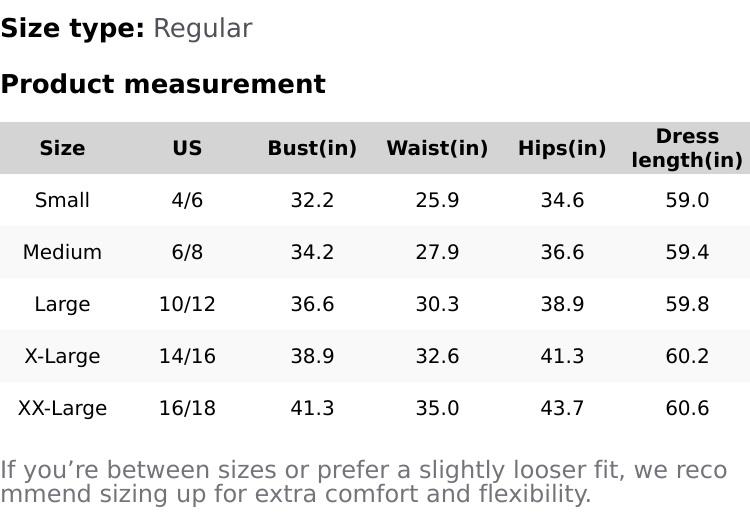Click the X-Large size row label
Viewport: 750px width, 530px height.
point(62,356)
